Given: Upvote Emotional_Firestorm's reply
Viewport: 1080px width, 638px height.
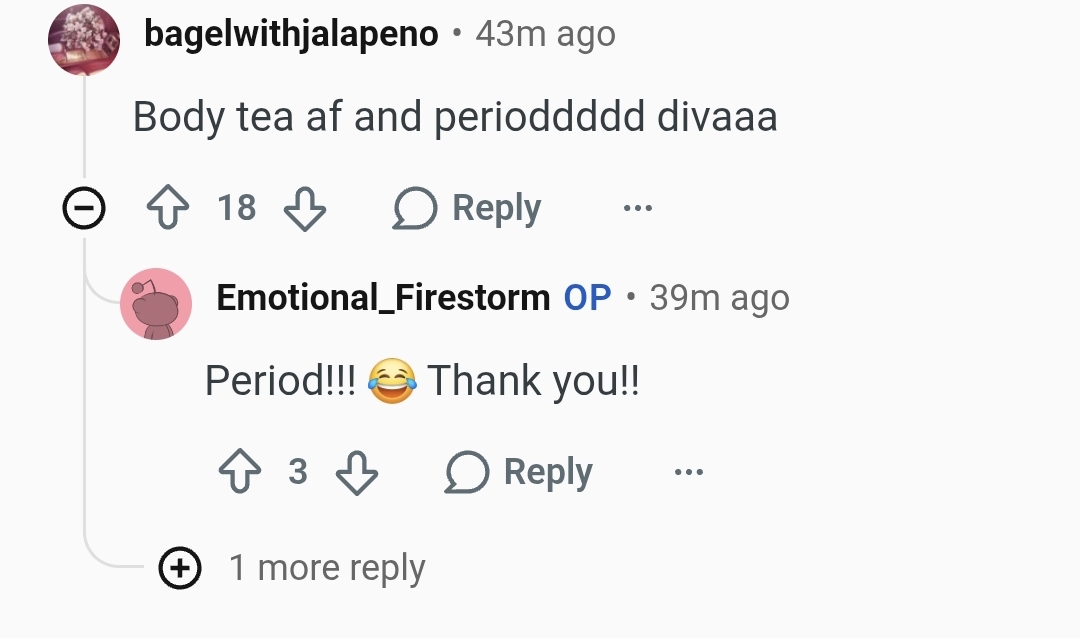Looking at the screenshot, I should (240, 471).
